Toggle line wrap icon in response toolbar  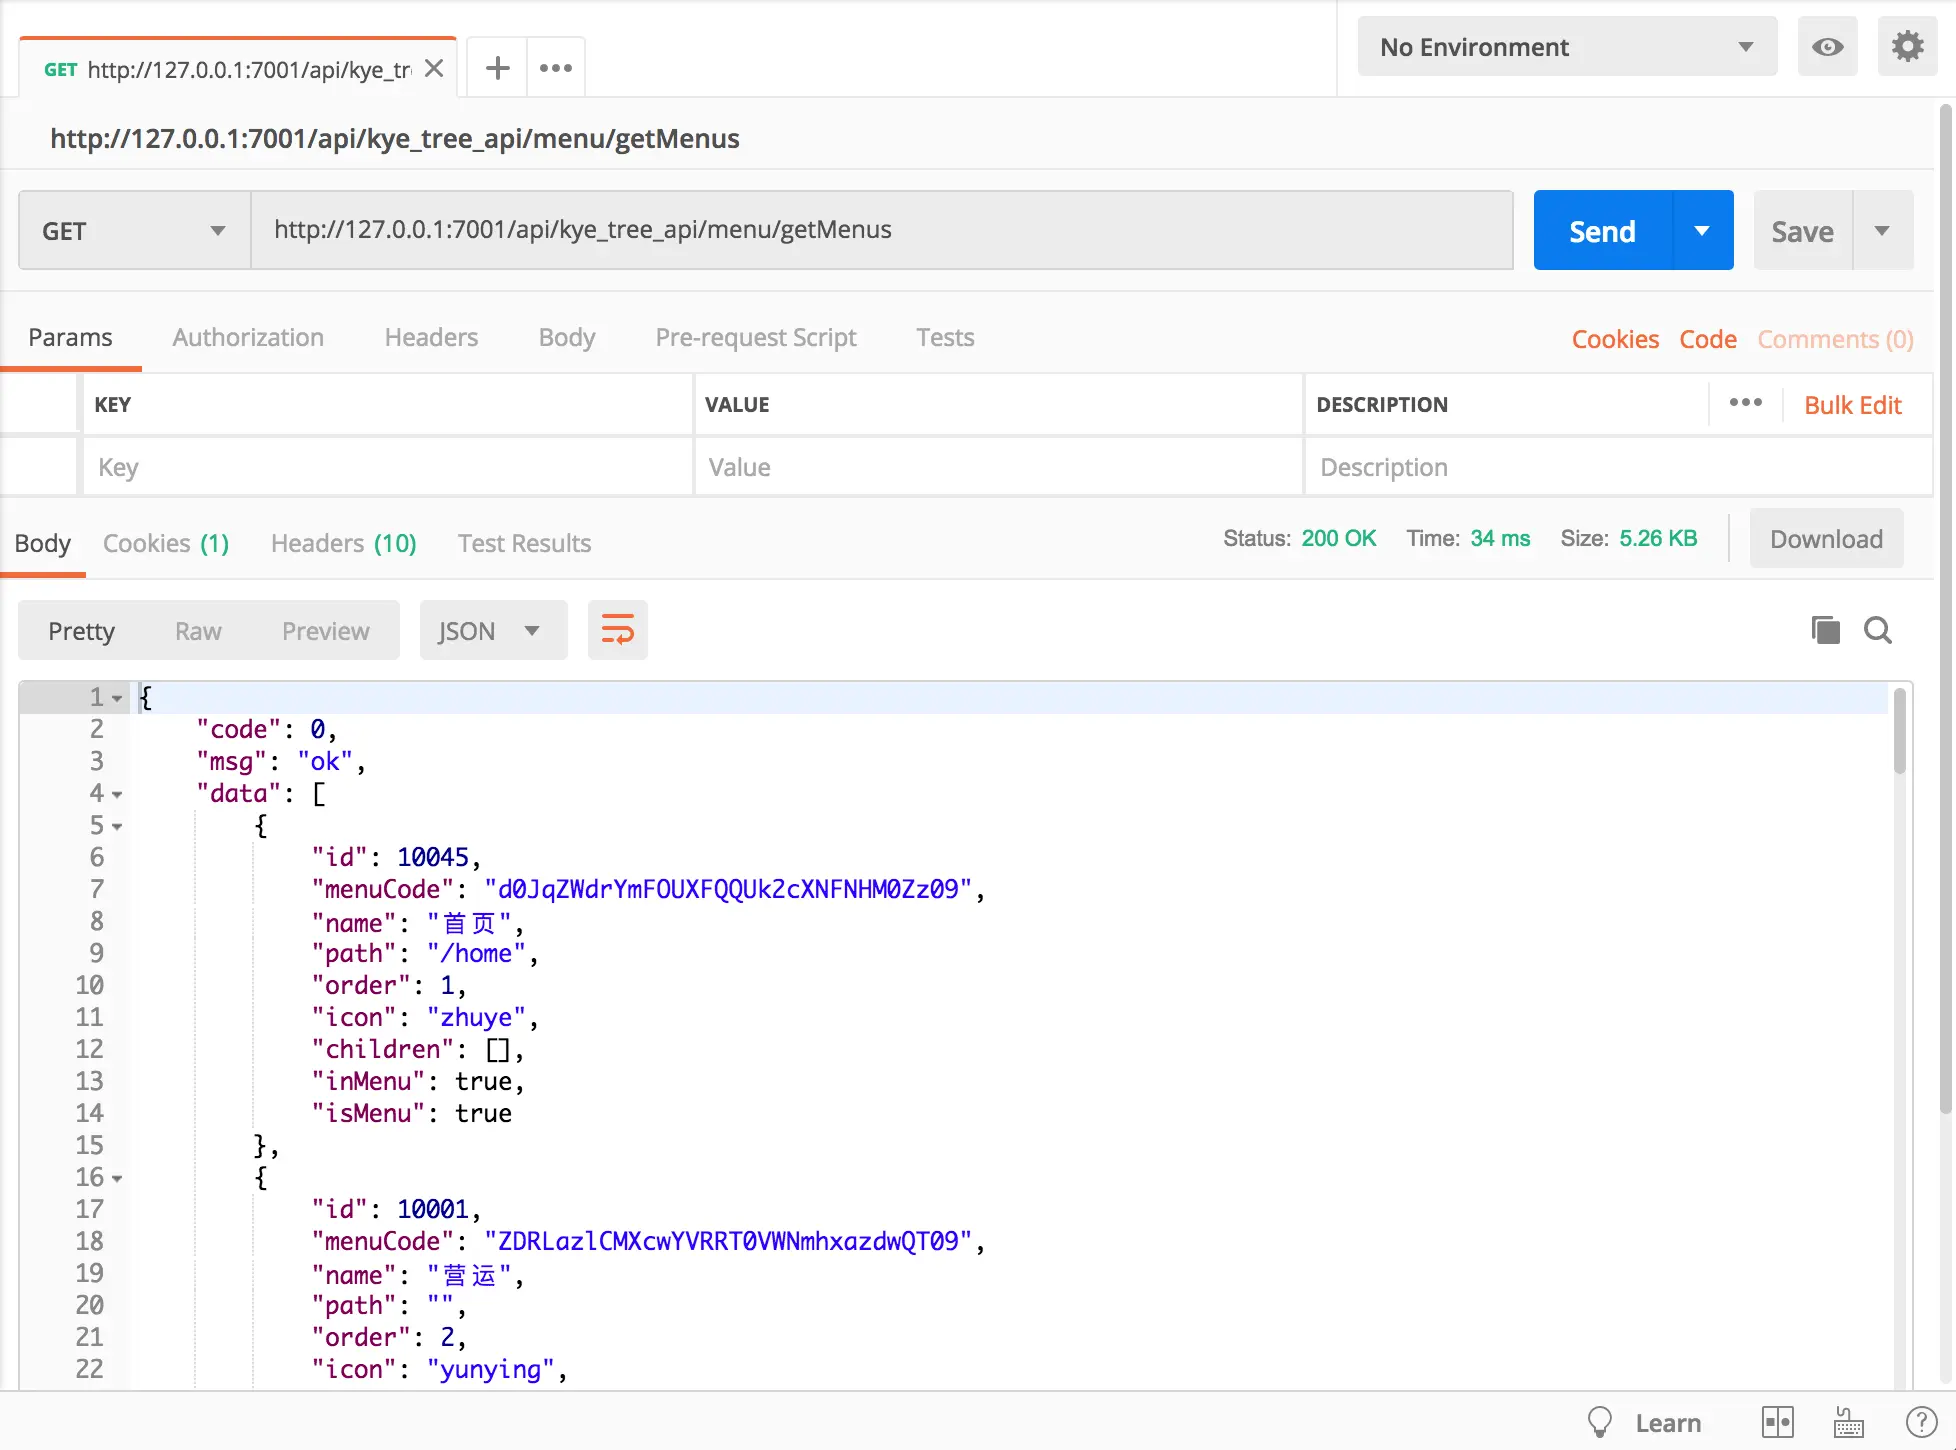(617, 631)
